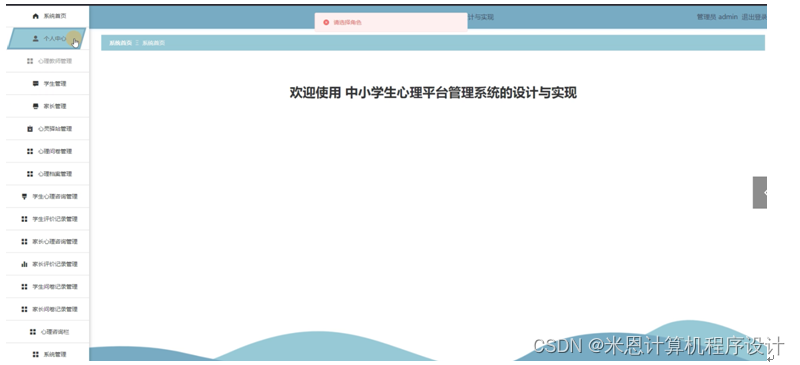800x365 pixels.
Task: Click the gray collapse tab on the right edge
Action: point(760,192)
